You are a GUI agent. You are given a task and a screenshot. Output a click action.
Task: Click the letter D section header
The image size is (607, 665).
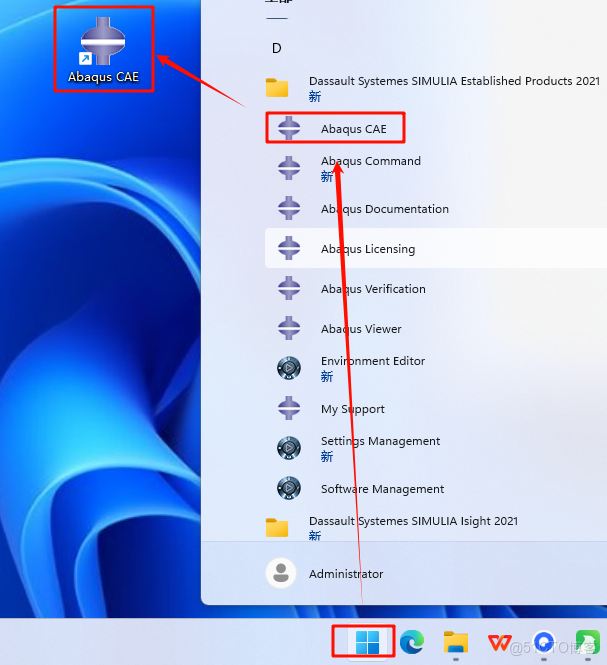point(277,48)
